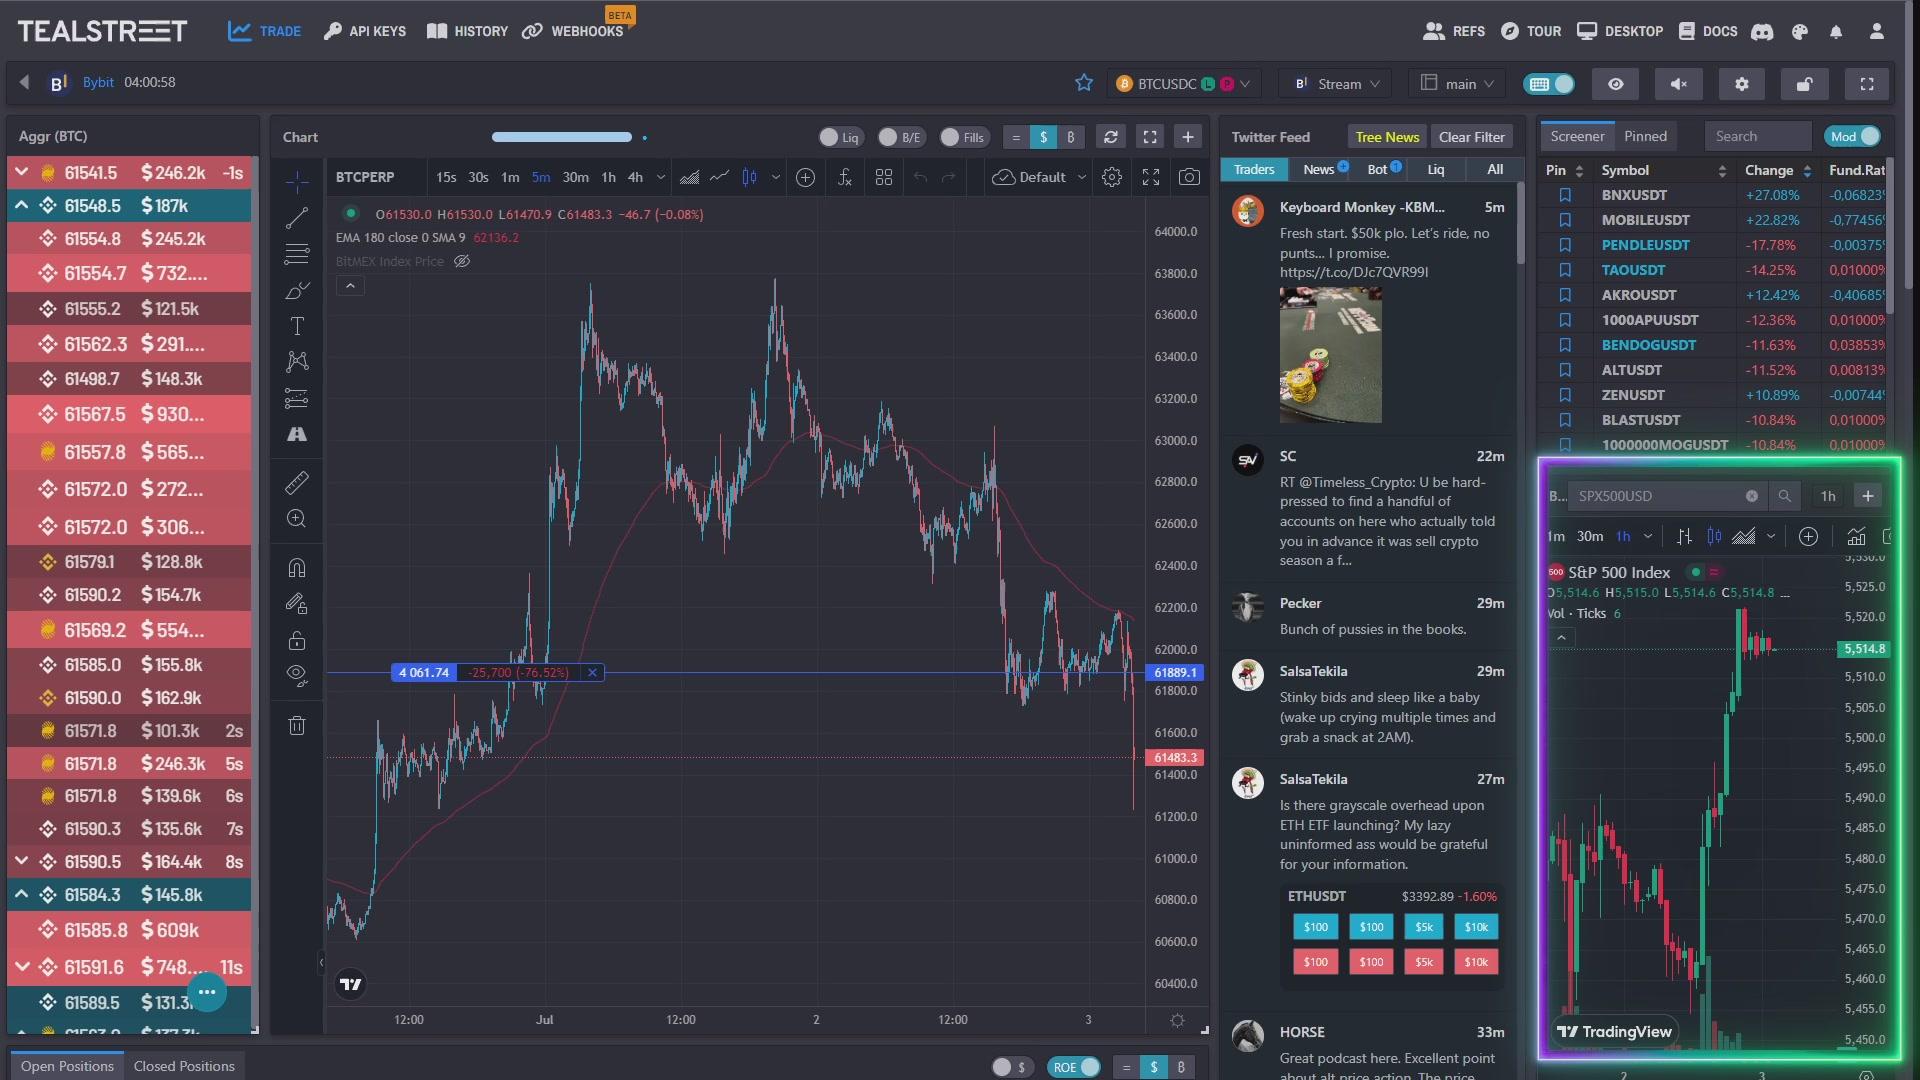Open the main layout dropdown
This screenshot has width=1920, height=1080.
(1458, 84)
